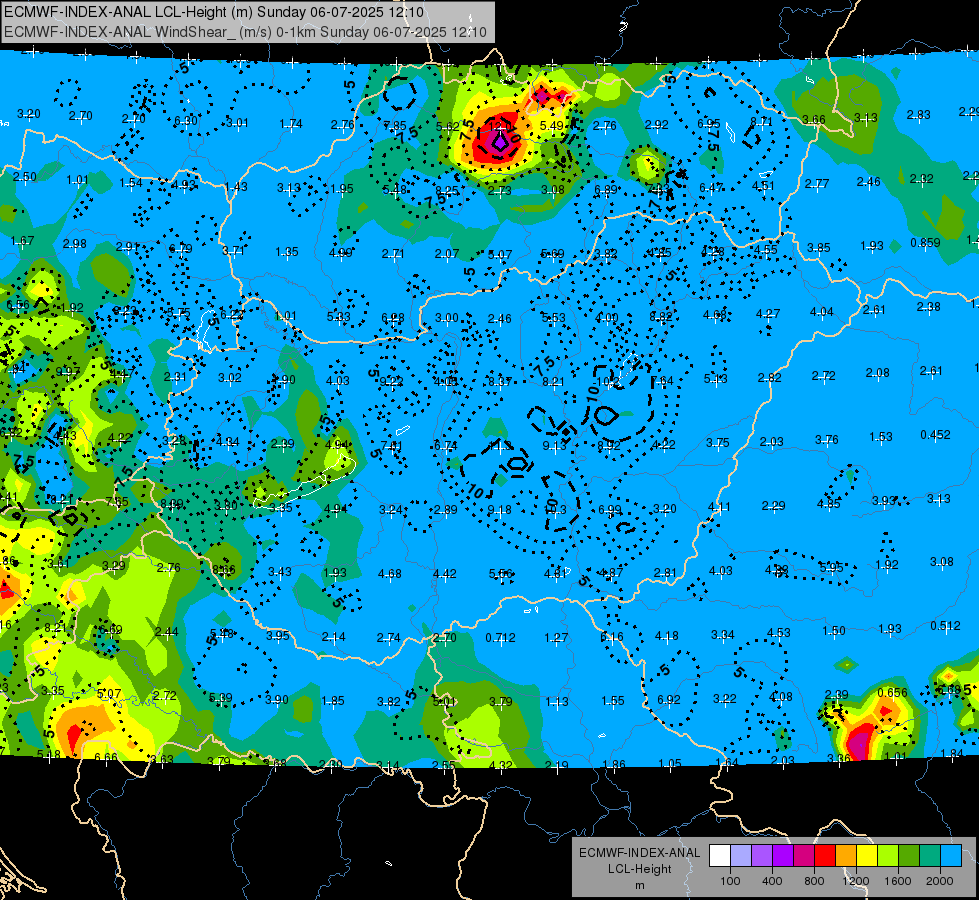
Task: Click the red legend color swatch
Action: [x=825, y=856]
